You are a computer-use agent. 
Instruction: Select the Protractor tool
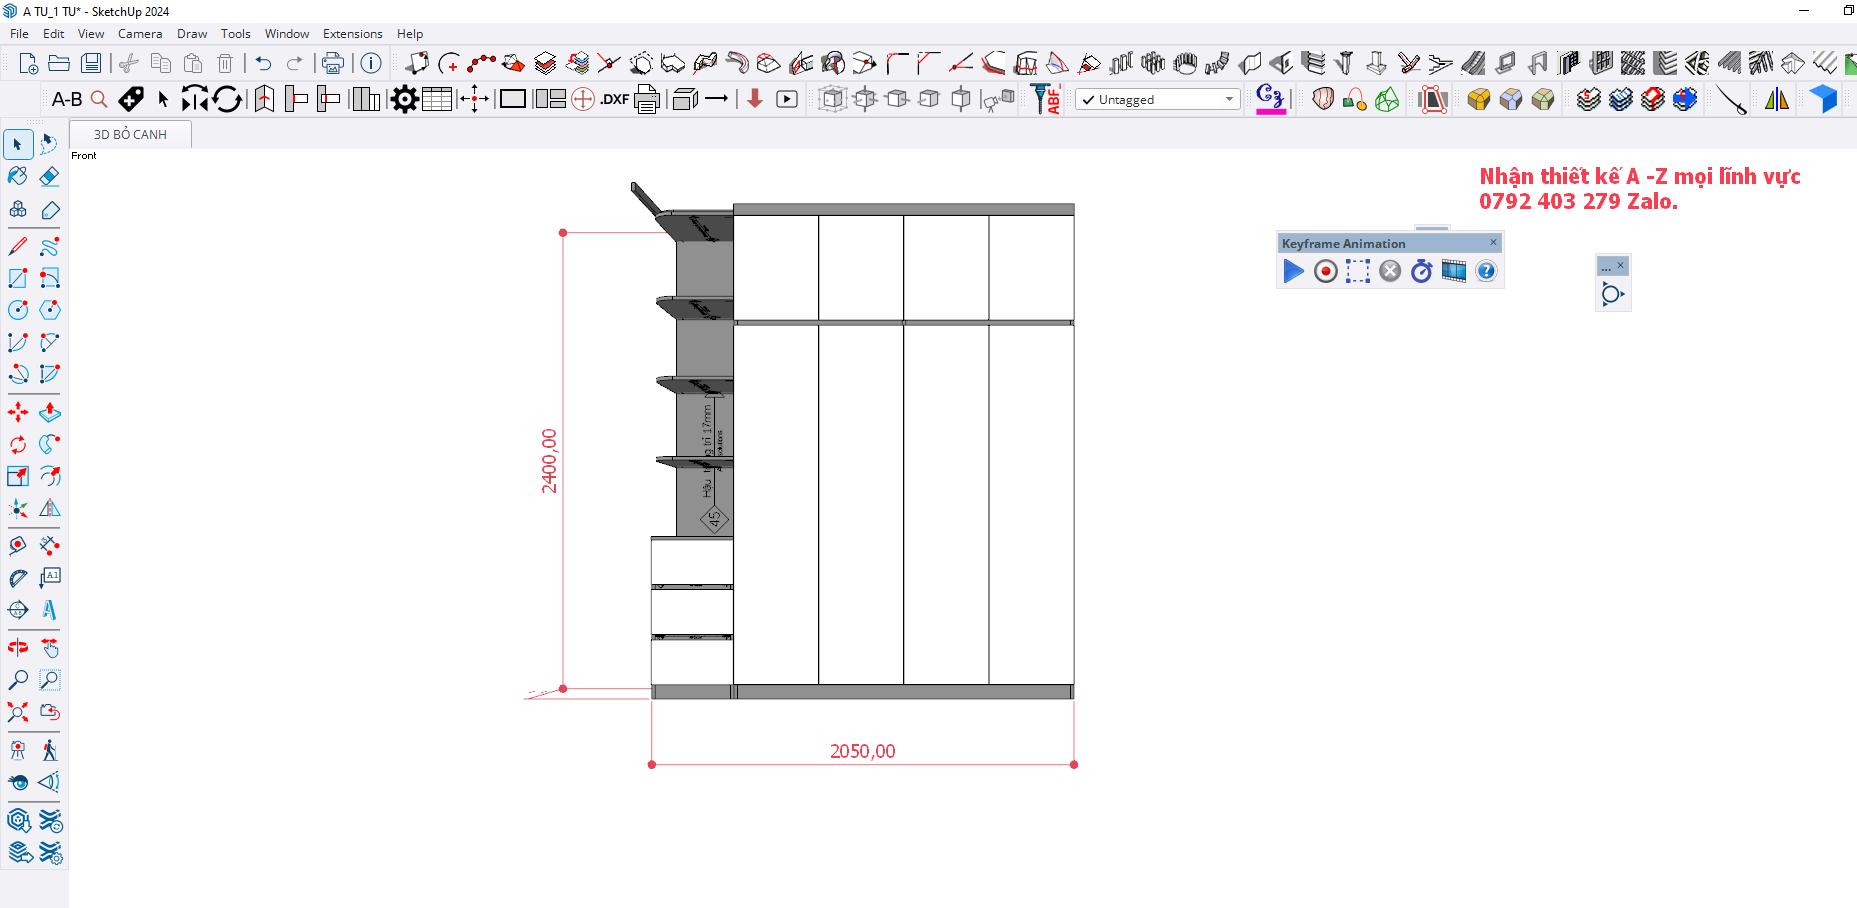coord(18,578)
